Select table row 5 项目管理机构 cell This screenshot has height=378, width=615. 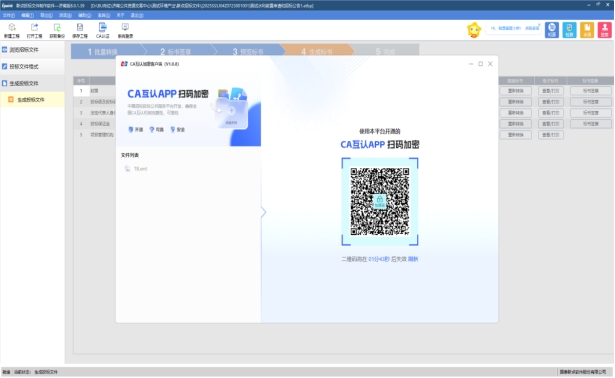[102, 134]
